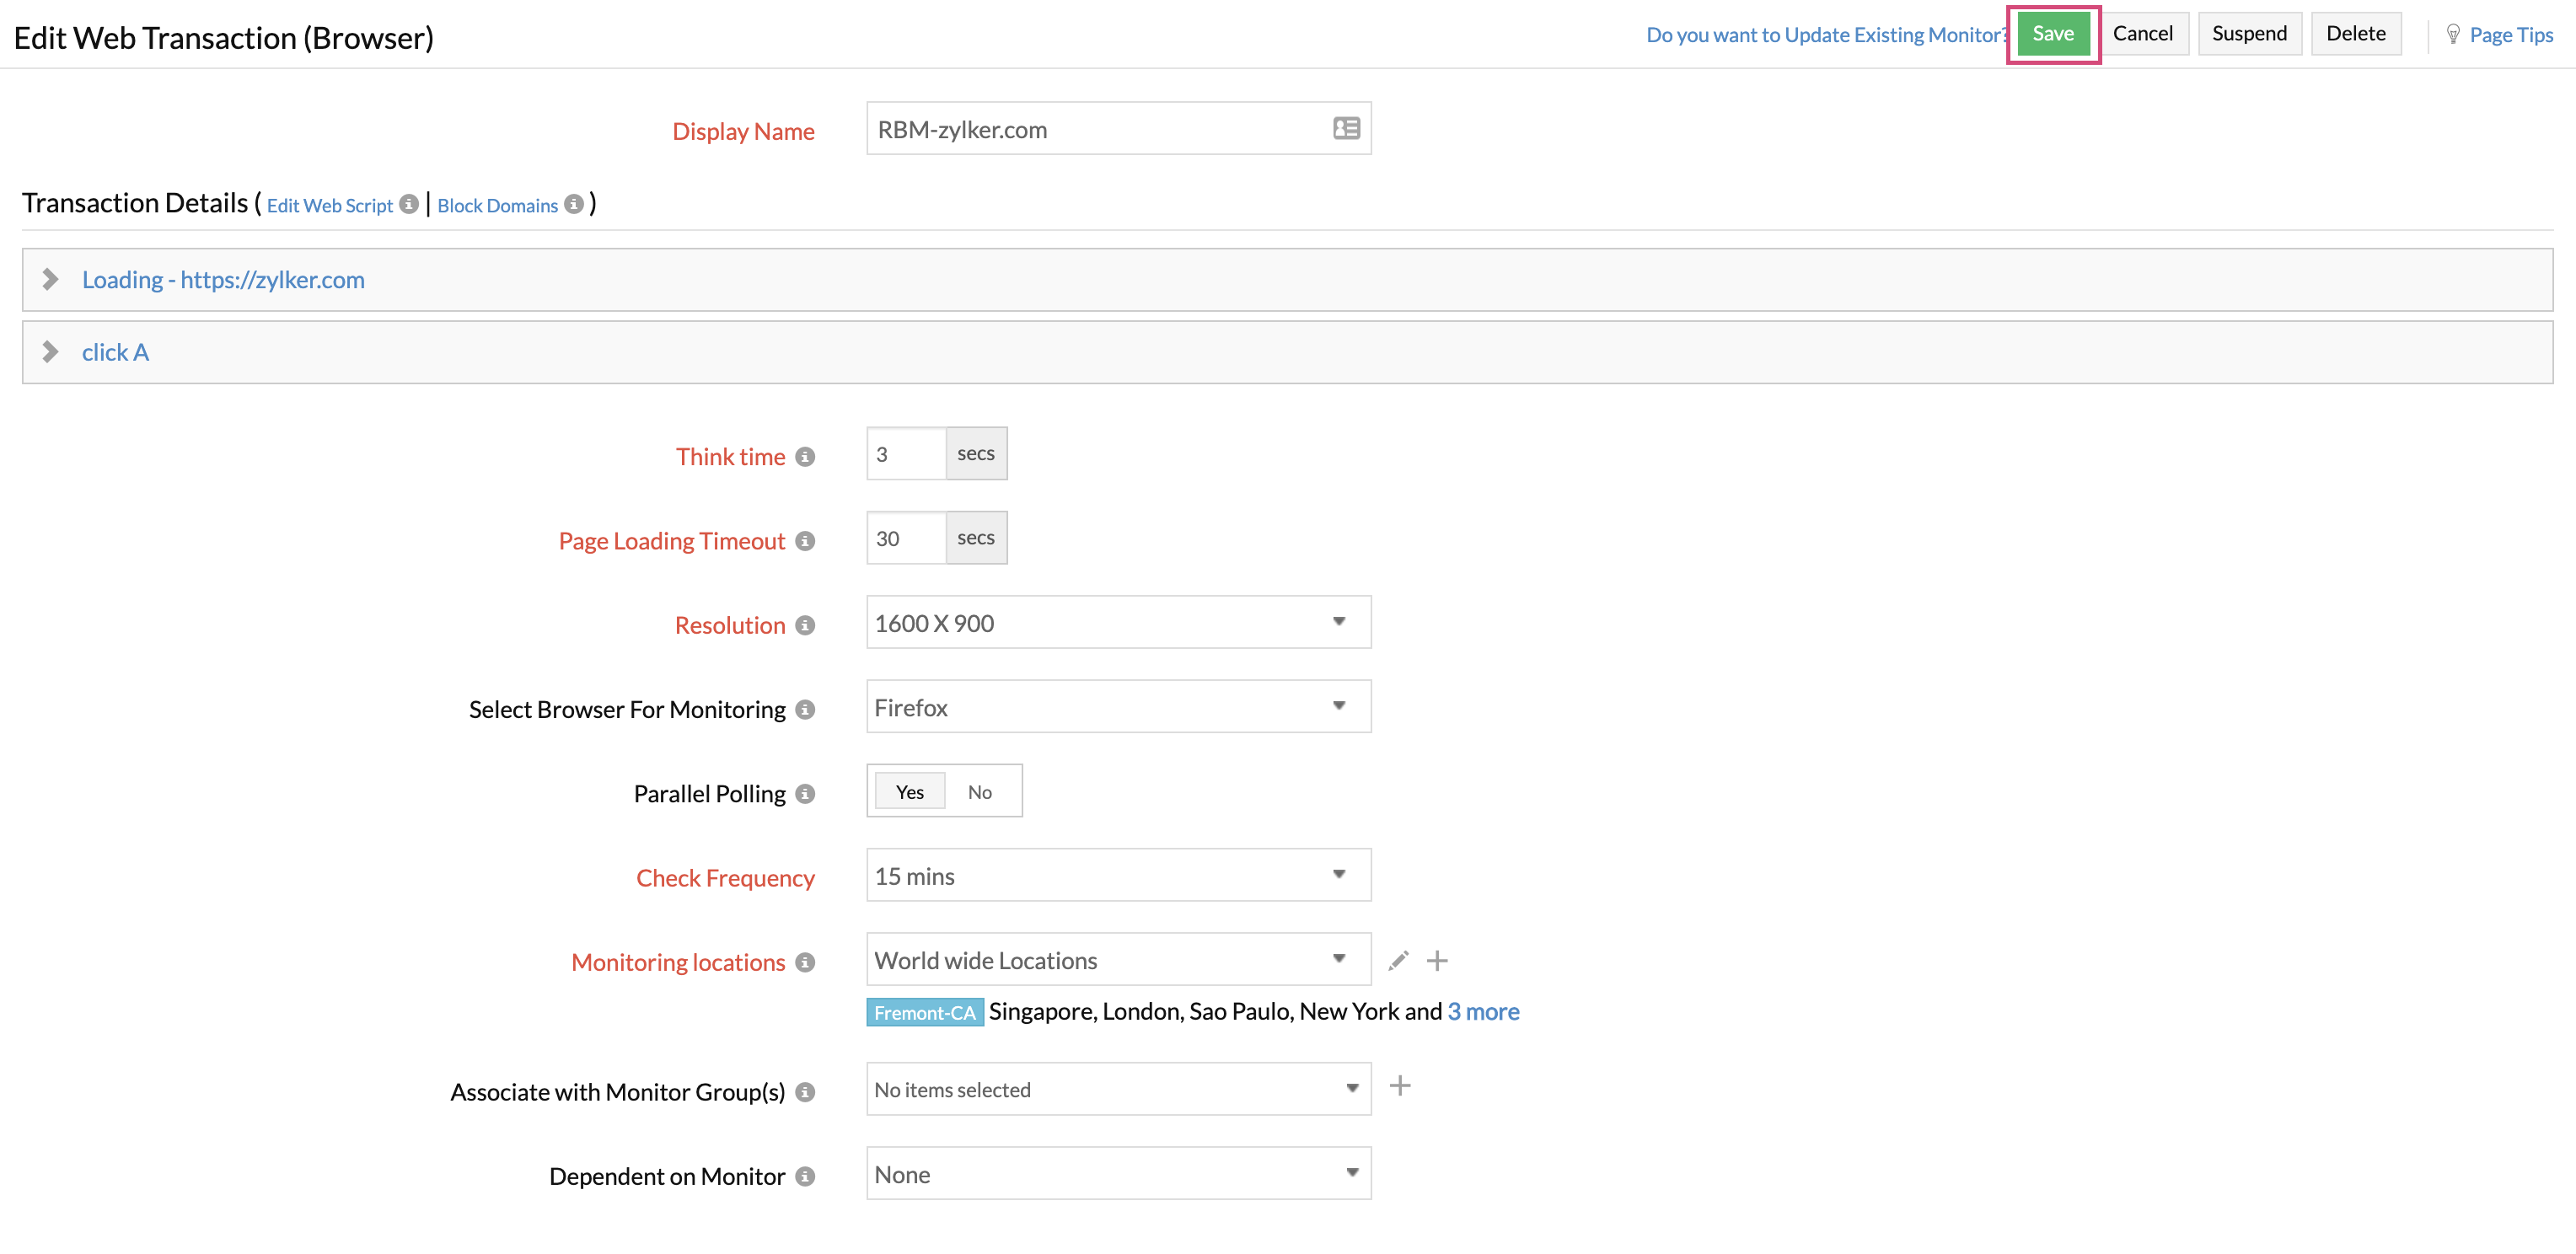2576x1254 pixels.
Task: Click the Think time info icon
Action: [805, 457]
